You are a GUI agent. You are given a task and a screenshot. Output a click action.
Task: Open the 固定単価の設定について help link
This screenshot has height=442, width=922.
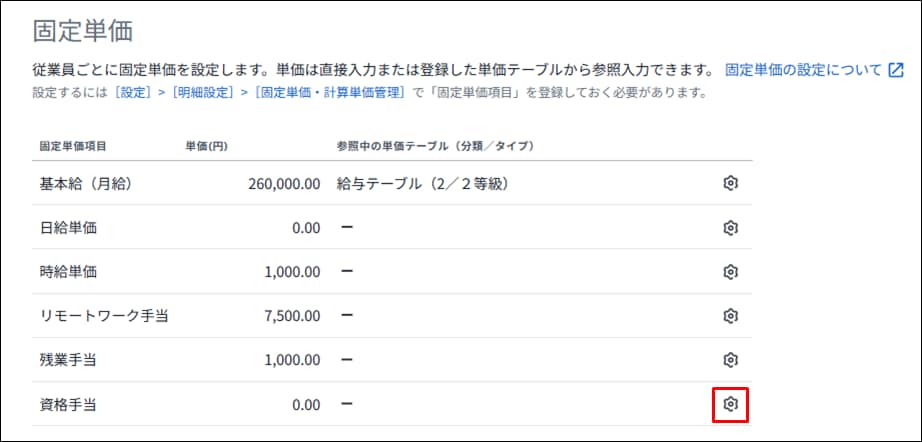[803, 70]
